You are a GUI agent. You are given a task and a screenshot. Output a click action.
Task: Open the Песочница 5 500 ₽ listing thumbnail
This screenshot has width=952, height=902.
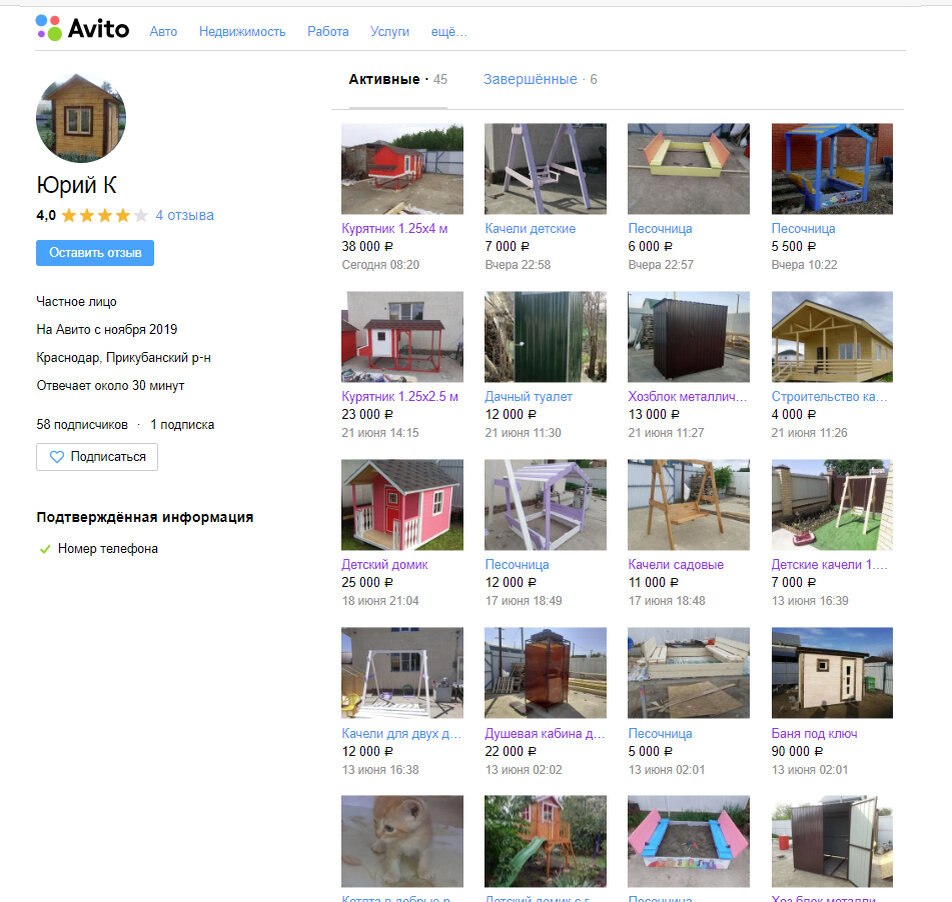click(832, 169)
